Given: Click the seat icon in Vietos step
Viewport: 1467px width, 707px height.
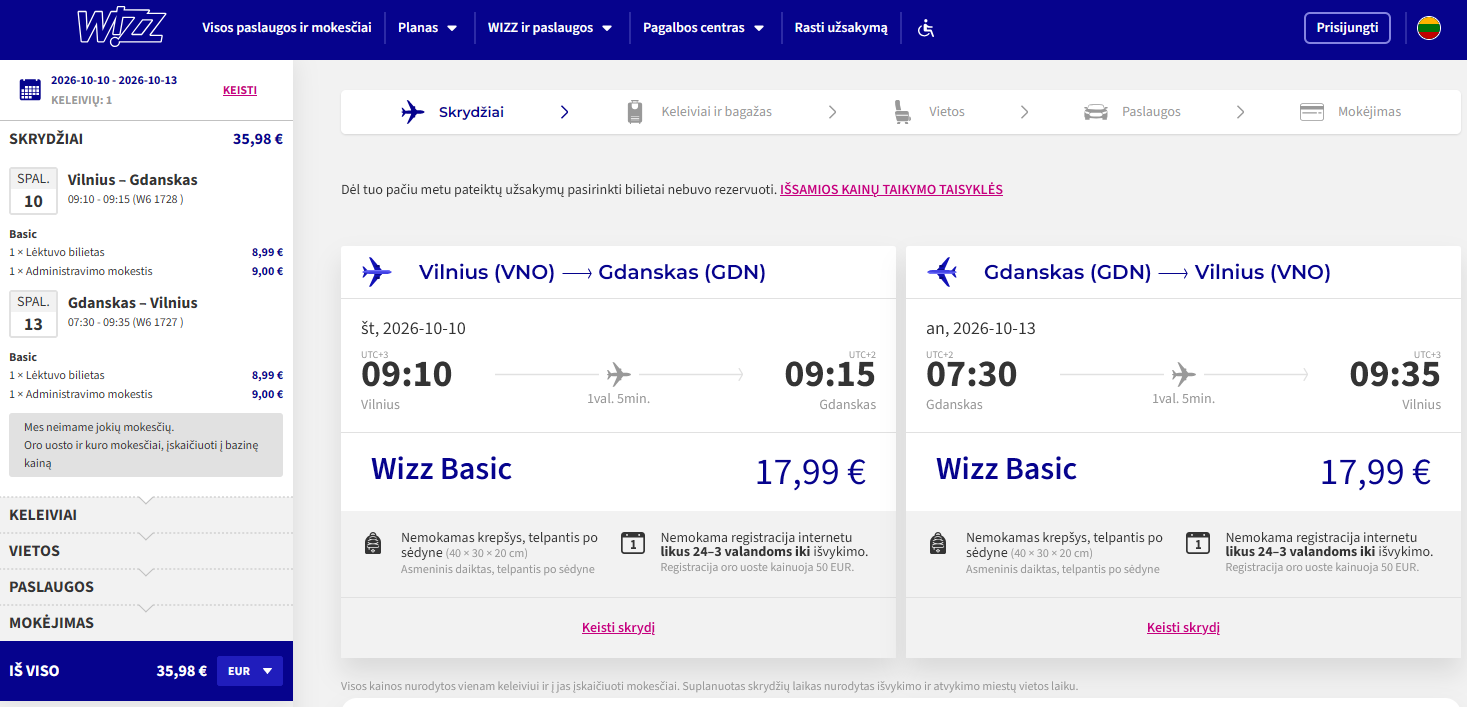Looking at the screenshot, I should click(x=903, y=112).
